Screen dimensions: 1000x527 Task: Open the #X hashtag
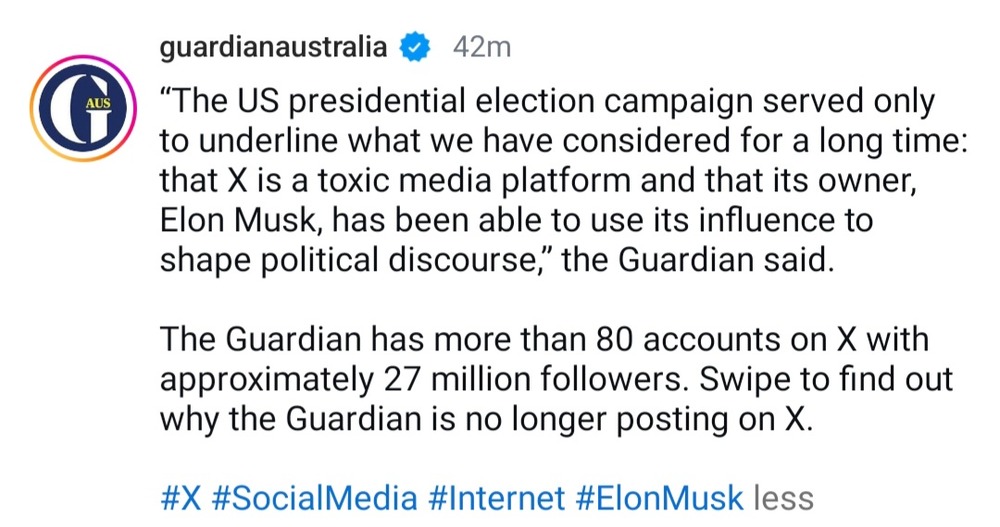click(x=181, y=497)
